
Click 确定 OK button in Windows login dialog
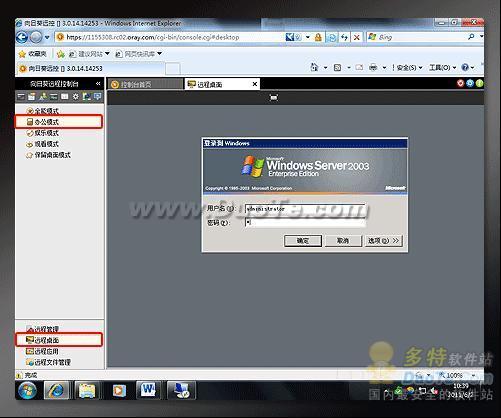coord(303,241)
